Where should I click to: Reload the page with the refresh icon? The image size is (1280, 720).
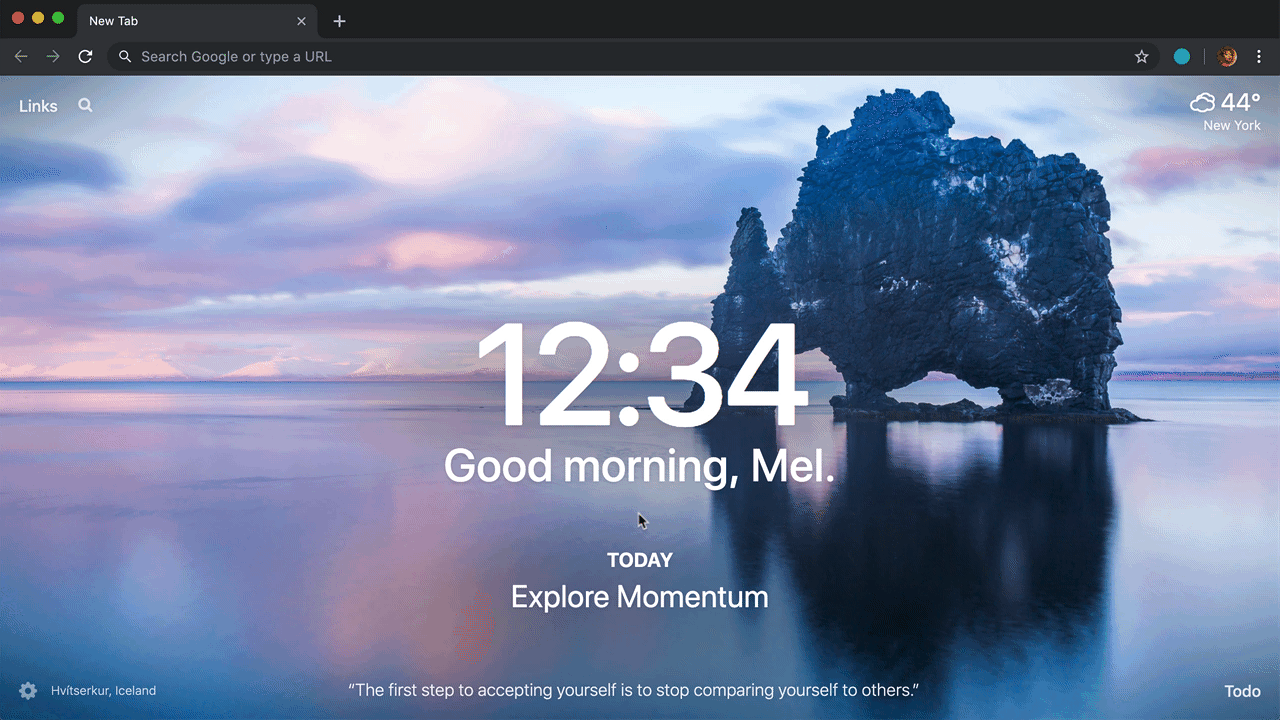click(85, 56)
